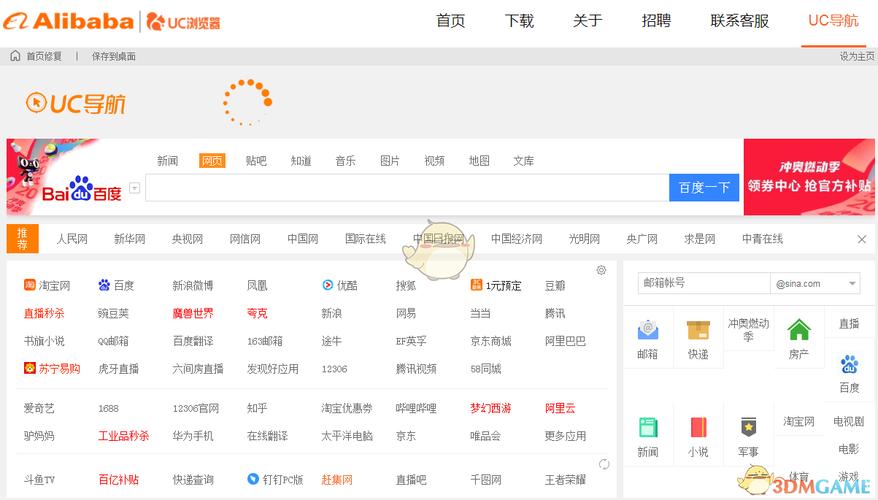Click the 苏宁易购 icon link

tap(52, 368)
